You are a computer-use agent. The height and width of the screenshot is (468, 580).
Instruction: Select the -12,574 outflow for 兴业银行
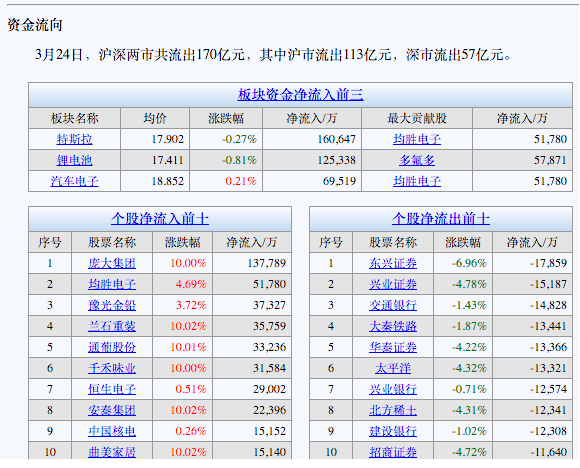[548, 389]
